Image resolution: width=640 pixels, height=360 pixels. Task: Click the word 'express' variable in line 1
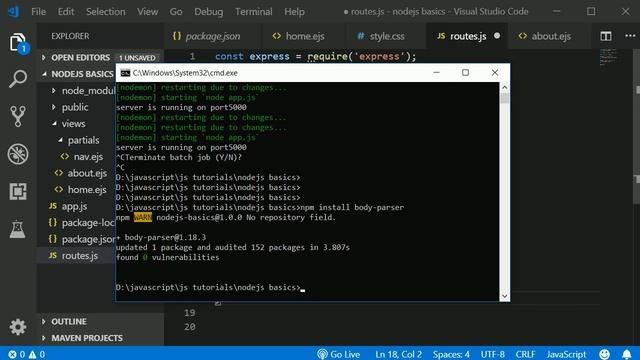click(269, 56)
